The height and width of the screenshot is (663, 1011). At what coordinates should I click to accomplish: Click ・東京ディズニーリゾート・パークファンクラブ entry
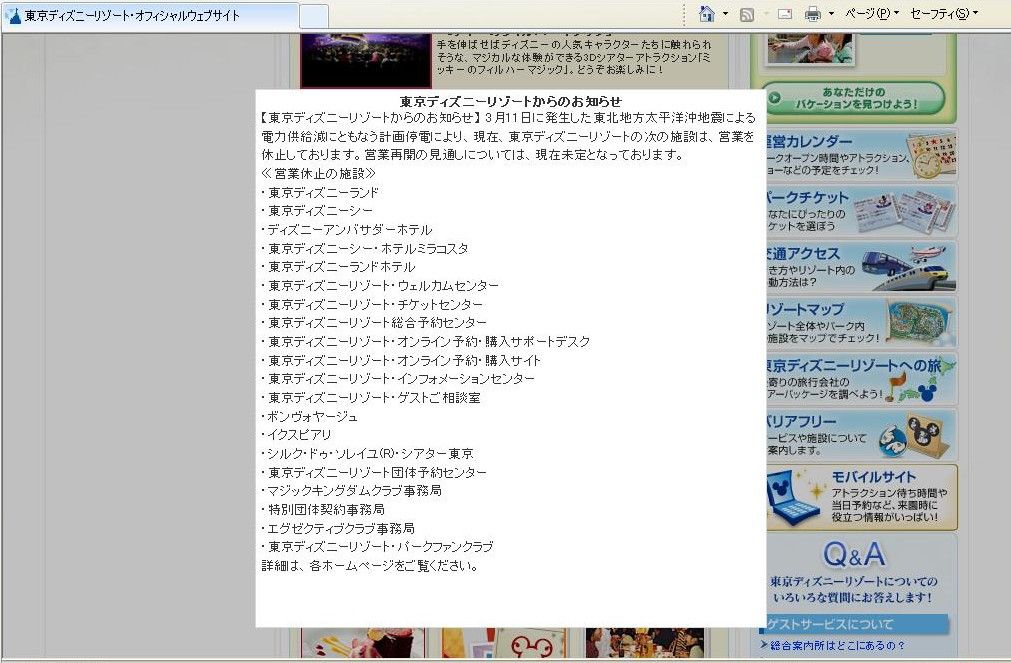coord(377,547)
